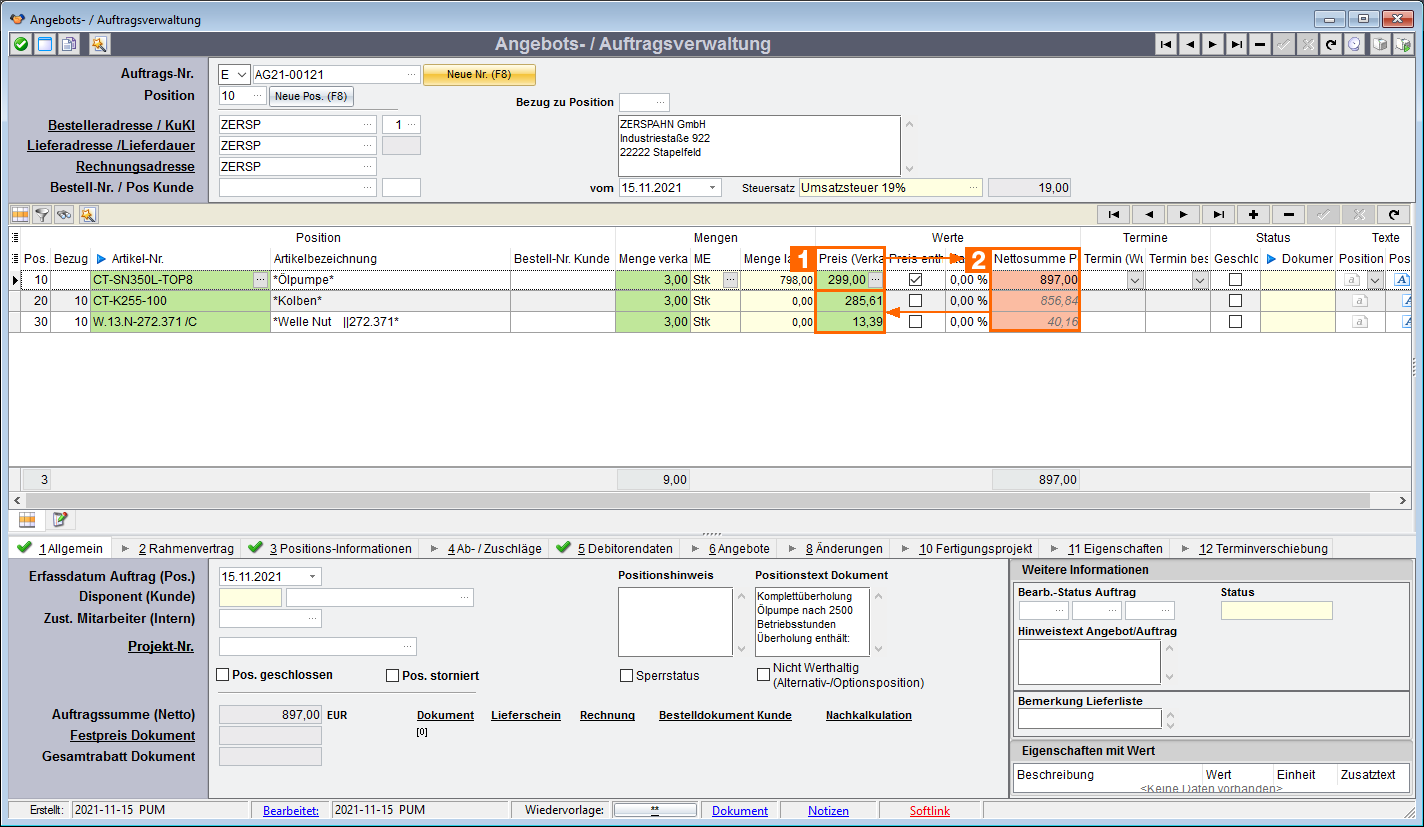The height and width of the screenshot is (827, 1424).
Task: Click the package box icon in header
Action: coord(1379,44)
